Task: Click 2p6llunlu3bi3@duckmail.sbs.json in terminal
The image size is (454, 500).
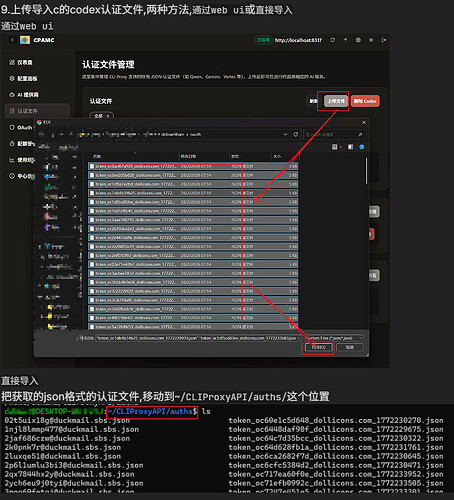Action: [x=74, y=465]
